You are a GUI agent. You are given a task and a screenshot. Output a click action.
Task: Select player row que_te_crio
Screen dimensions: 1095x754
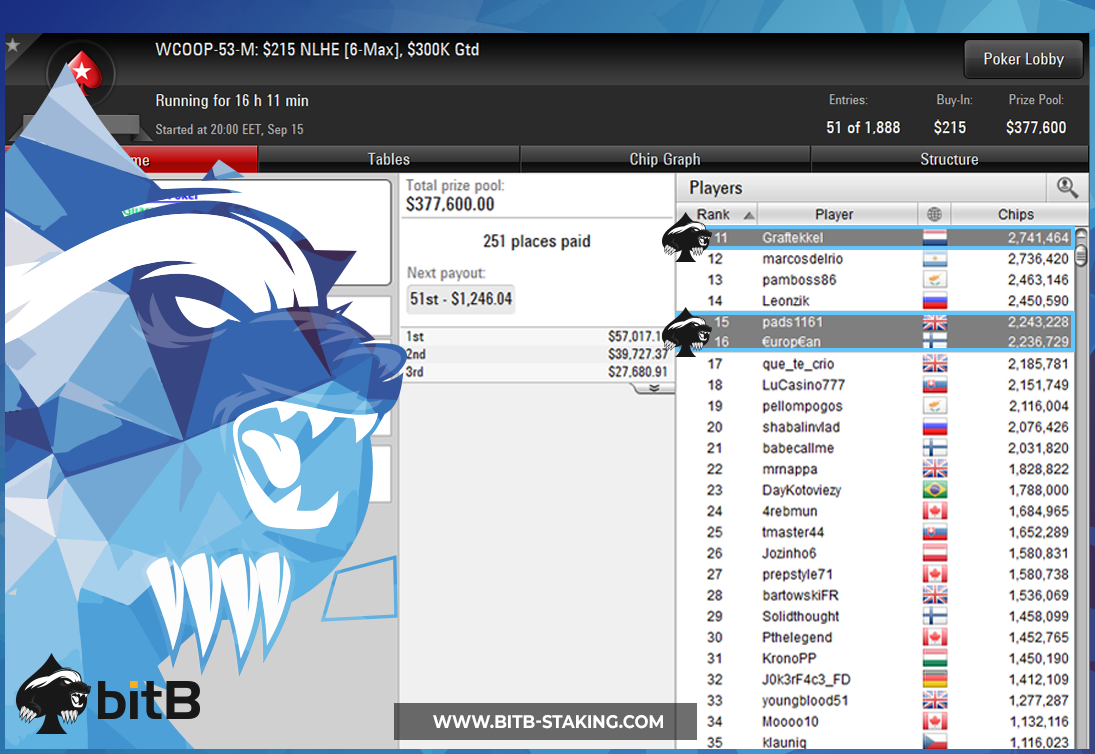[x=876, y=364]
